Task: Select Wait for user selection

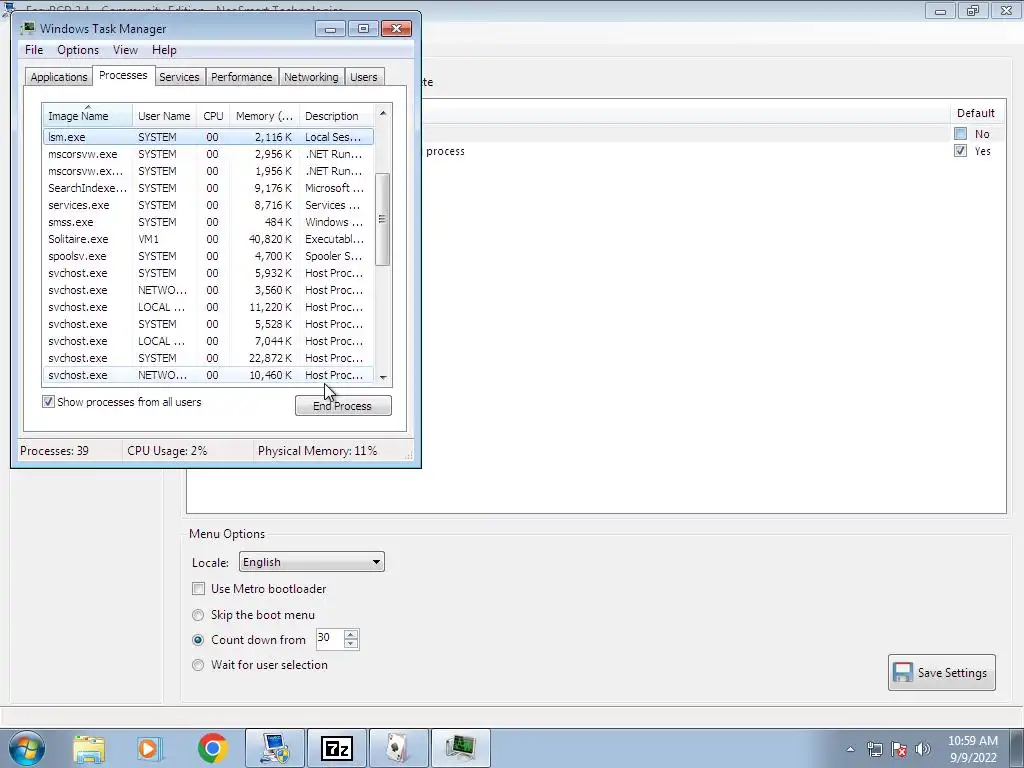Action: 198,665
